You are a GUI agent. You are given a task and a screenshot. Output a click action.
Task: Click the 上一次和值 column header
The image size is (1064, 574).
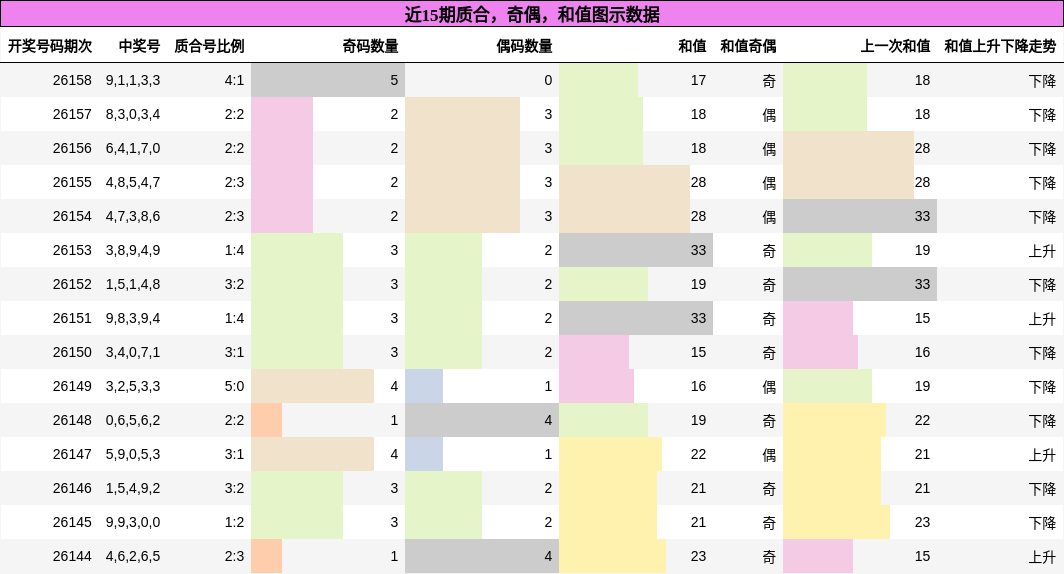[895, 46]
